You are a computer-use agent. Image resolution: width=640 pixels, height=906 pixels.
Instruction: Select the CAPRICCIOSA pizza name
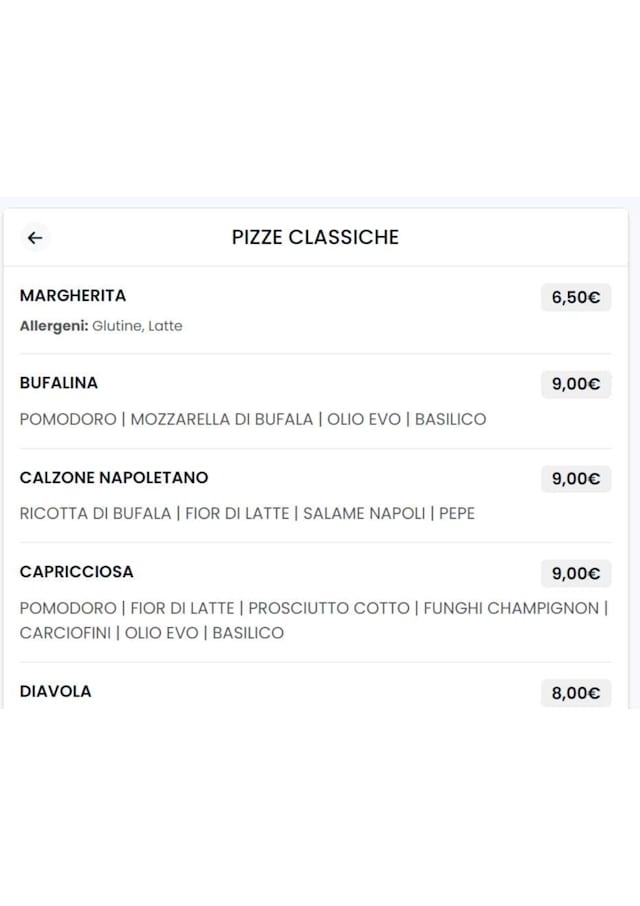[x=77, y=572]
